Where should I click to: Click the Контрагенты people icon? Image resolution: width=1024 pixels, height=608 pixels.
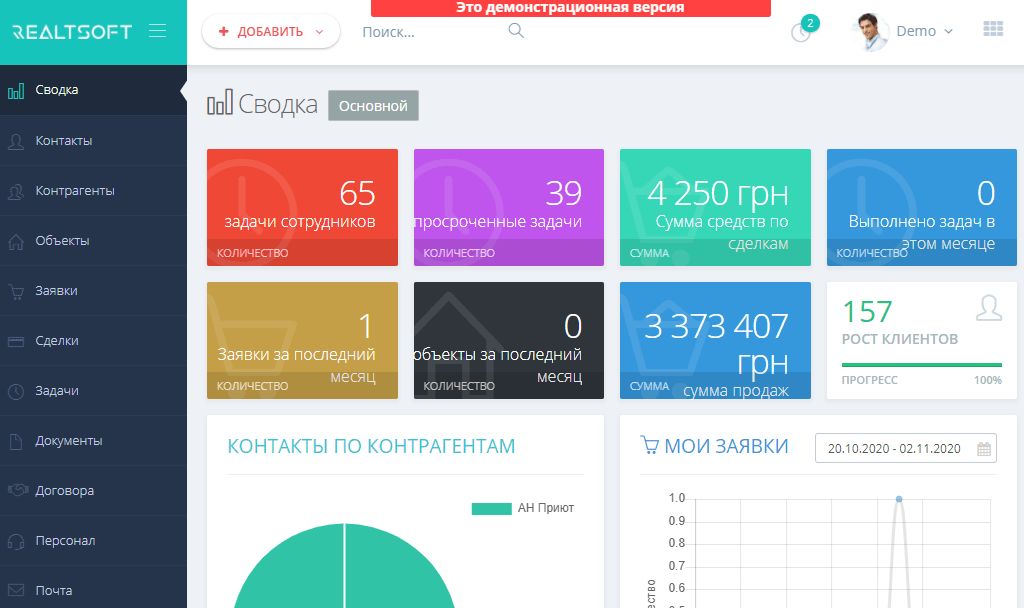coord(16,191)
